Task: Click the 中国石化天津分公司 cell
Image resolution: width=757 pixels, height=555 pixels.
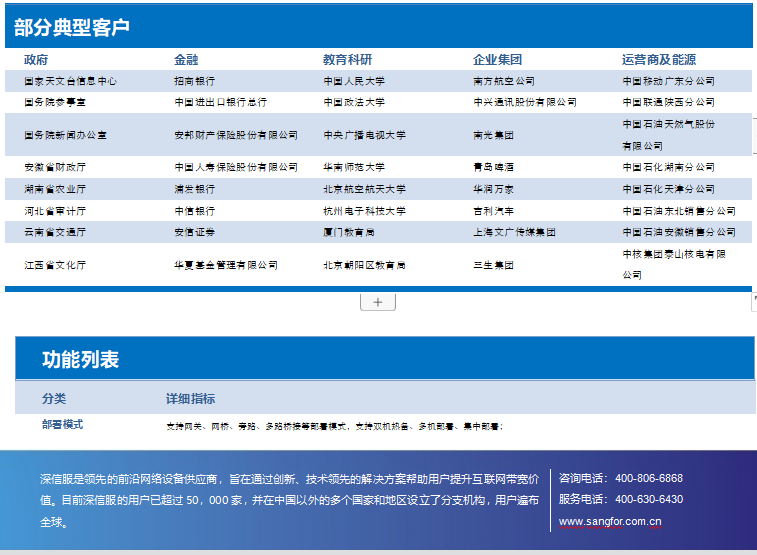Action: [669, 189]
